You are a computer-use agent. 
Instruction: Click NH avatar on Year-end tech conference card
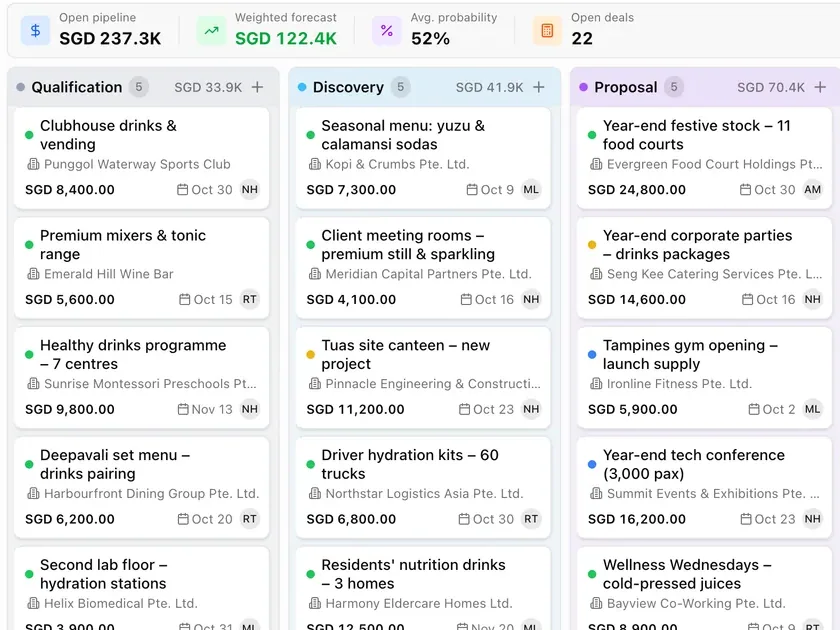pyautogui.click(x=812, y=519)
